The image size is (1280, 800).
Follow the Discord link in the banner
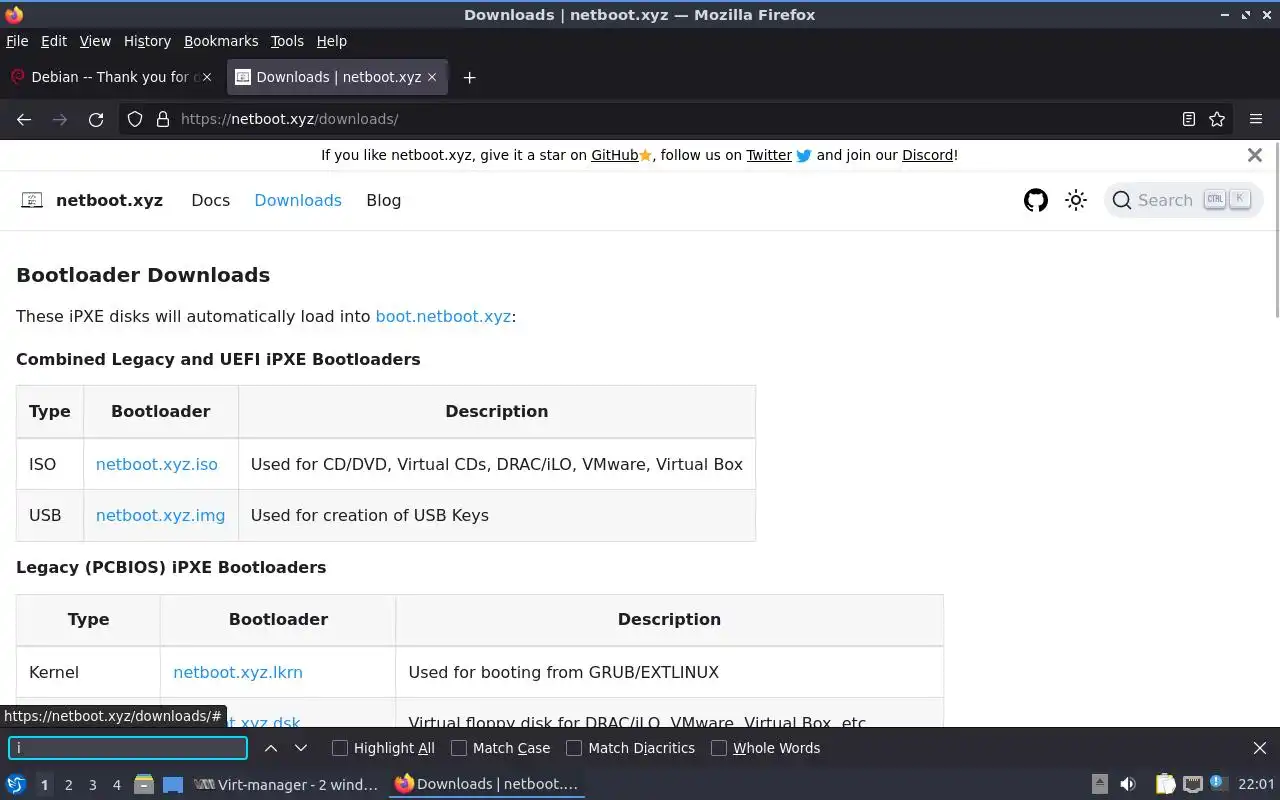tap(928, 155)
